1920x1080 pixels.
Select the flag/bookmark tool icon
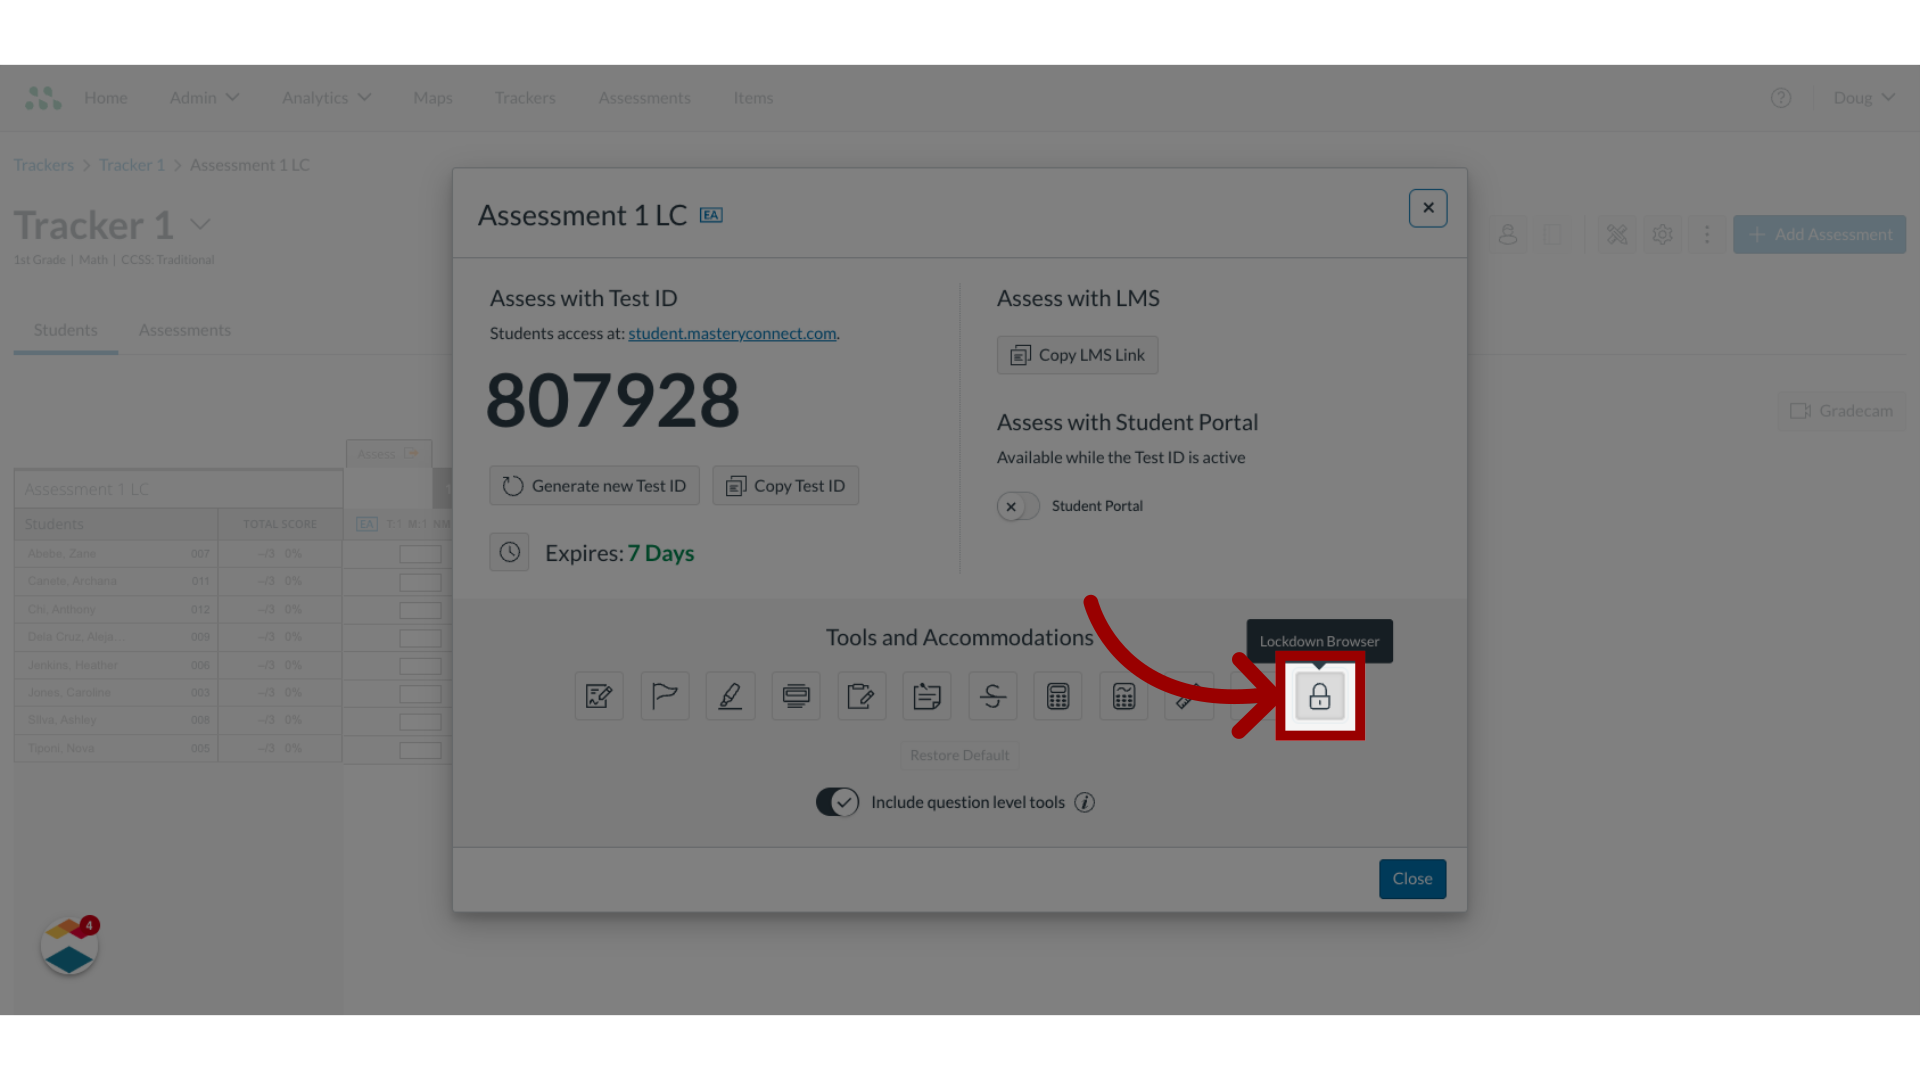665,695
